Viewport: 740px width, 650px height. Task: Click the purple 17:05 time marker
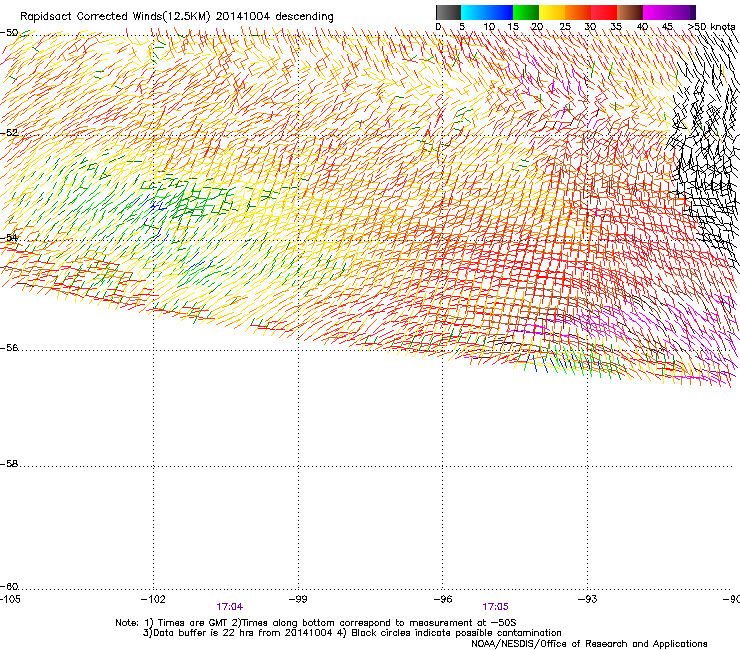click(496, 607)
